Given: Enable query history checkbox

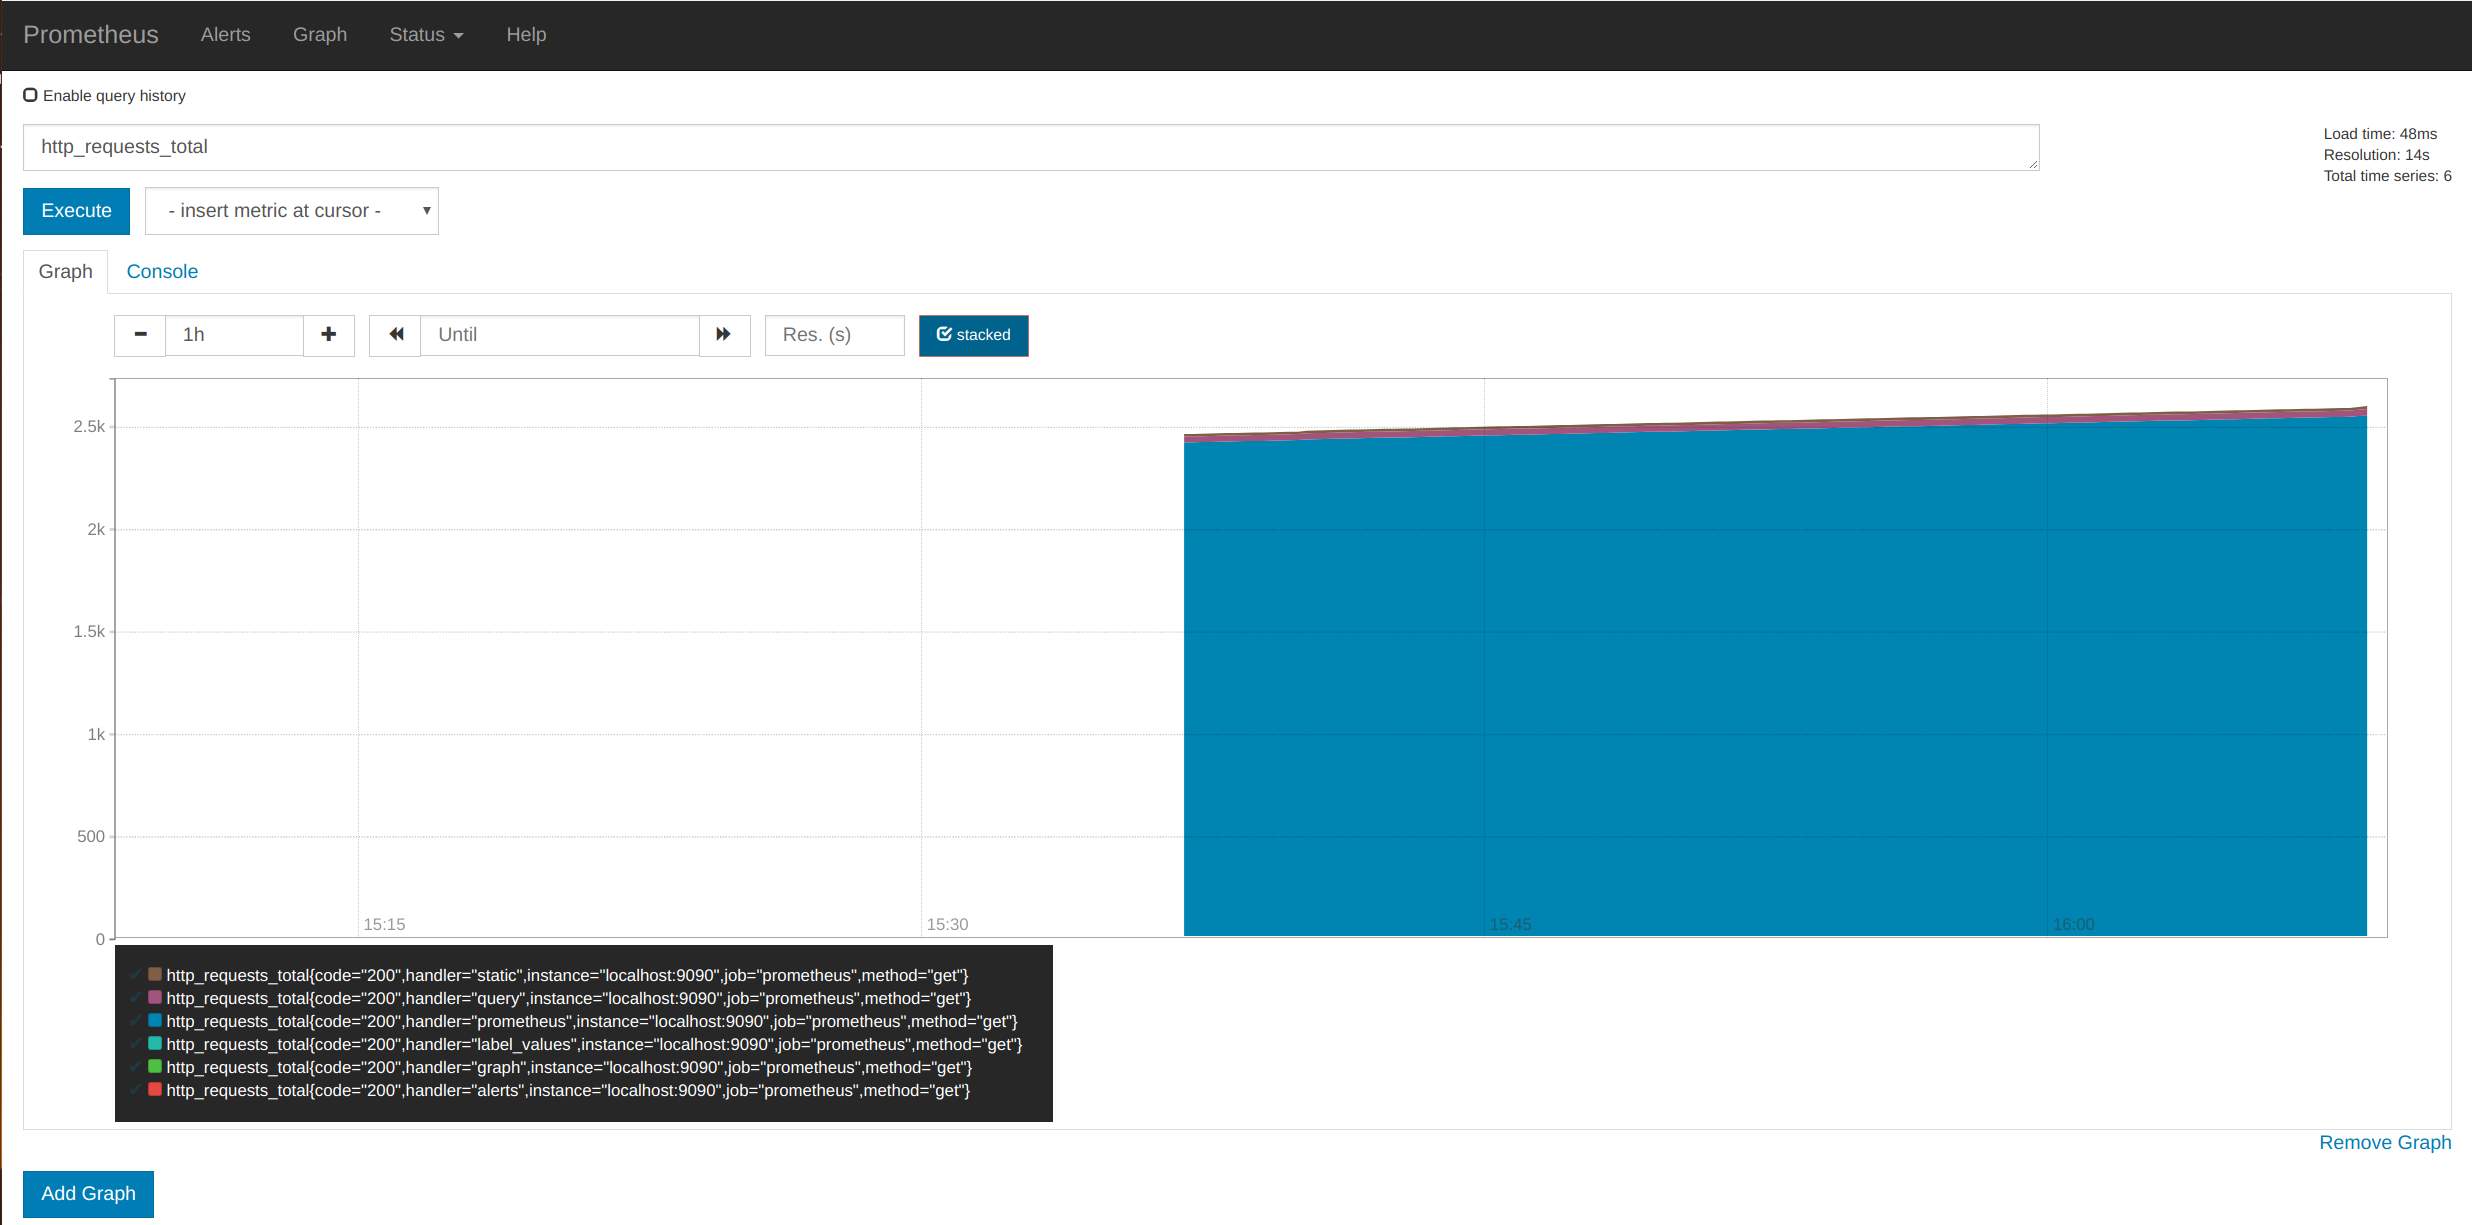Looking at the screenshot, I should [31, 95].
